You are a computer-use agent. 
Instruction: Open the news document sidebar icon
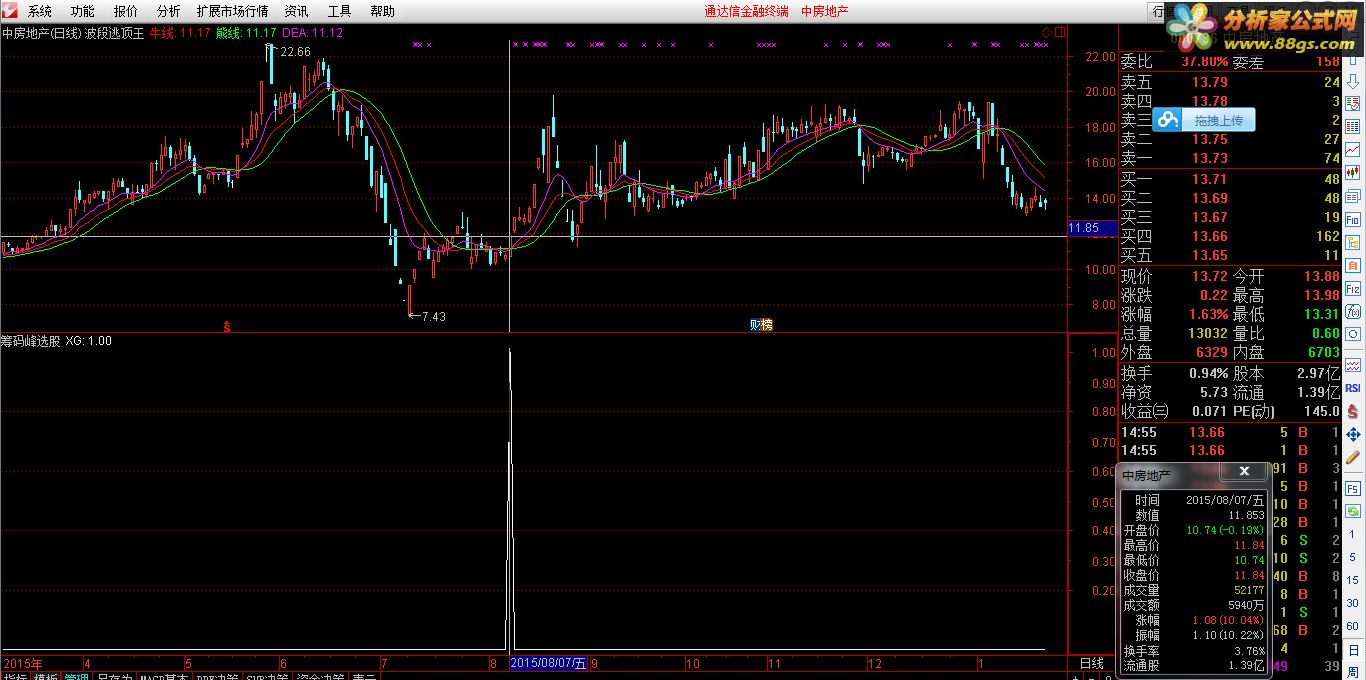click(x=1352, y=195)
